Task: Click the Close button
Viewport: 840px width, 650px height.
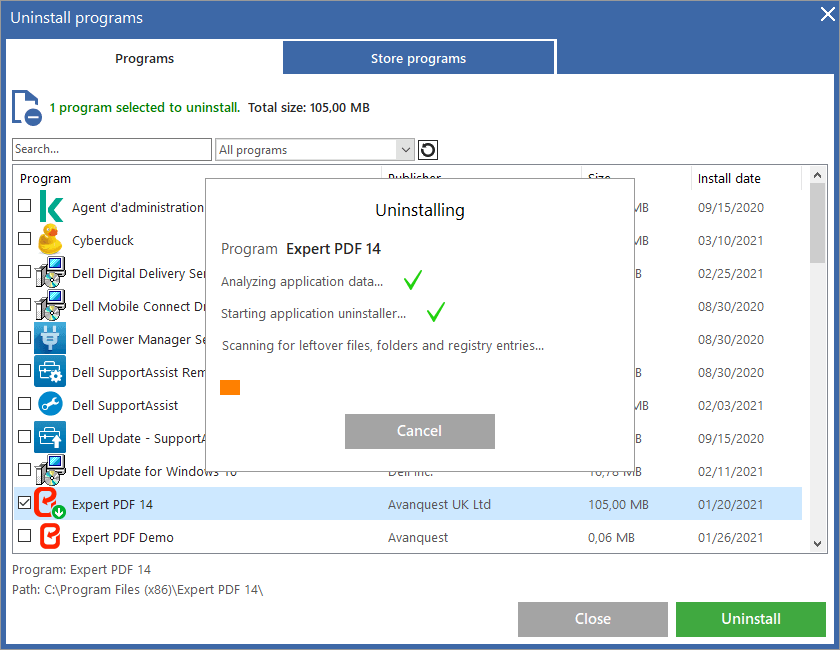Action: pos(593,619)
